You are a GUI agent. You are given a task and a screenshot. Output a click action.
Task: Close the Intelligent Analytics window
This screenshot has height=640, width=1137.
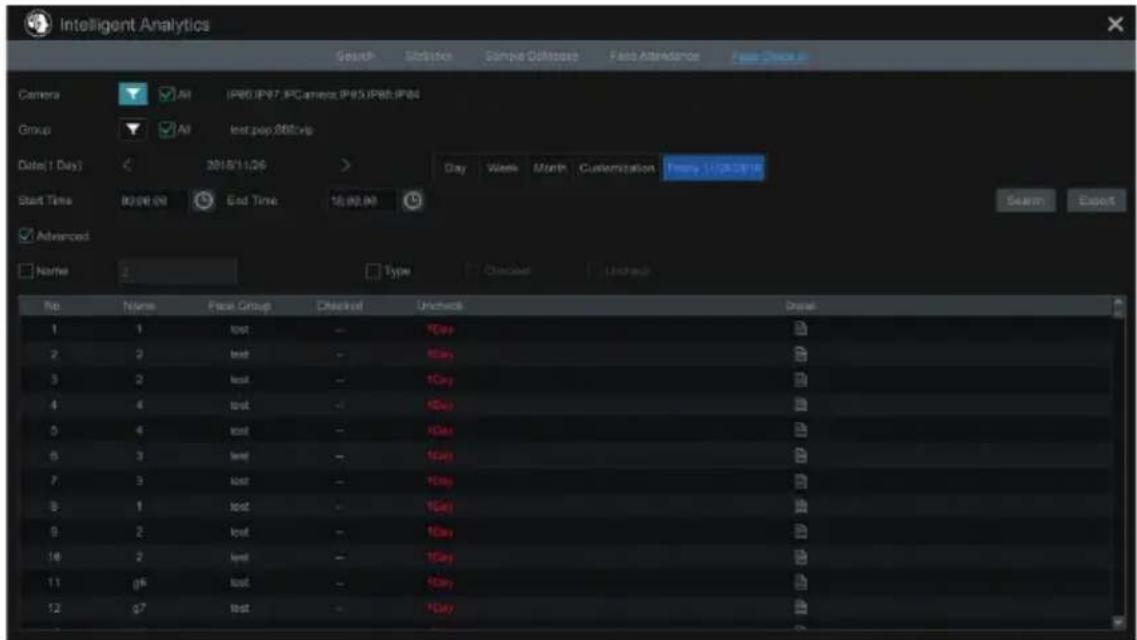(x=1115, y=25)
